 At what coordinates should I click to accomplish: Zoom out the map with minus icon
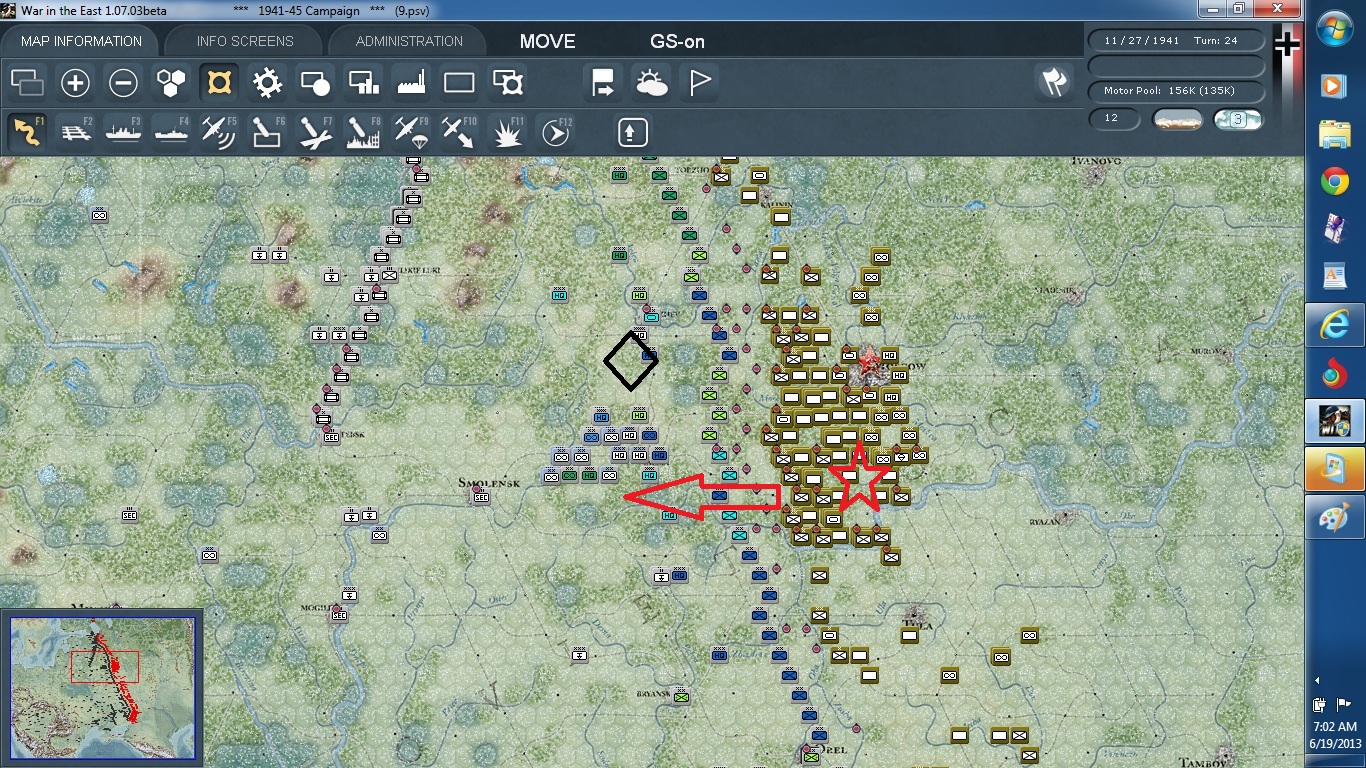[123, 82]
